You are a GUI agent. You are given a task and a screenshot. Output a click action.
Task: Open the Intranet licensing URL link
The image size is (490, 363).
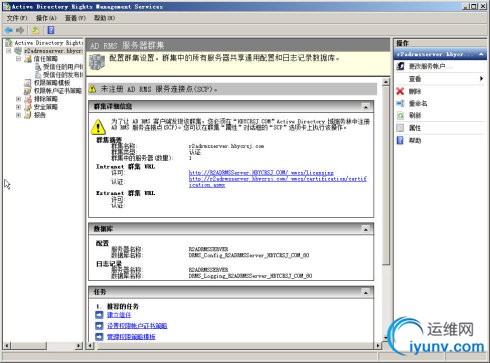[261, 172]
